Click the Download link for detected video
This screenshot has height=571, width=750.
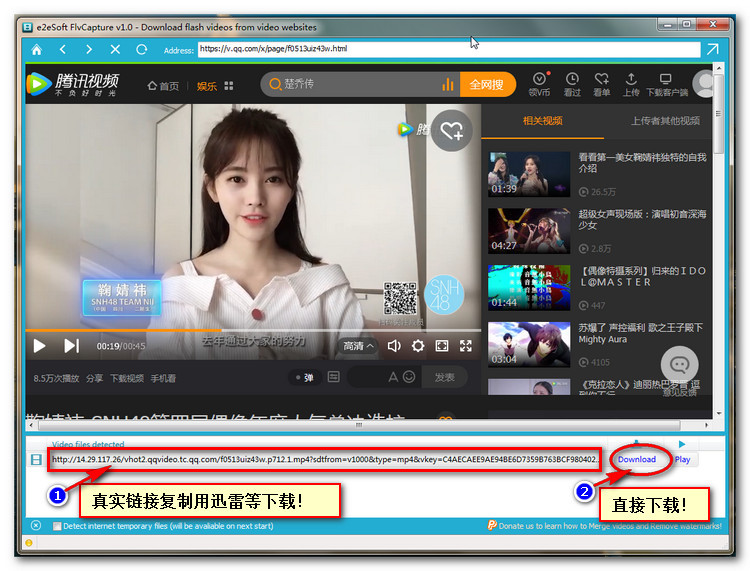[x=636, y=460]
